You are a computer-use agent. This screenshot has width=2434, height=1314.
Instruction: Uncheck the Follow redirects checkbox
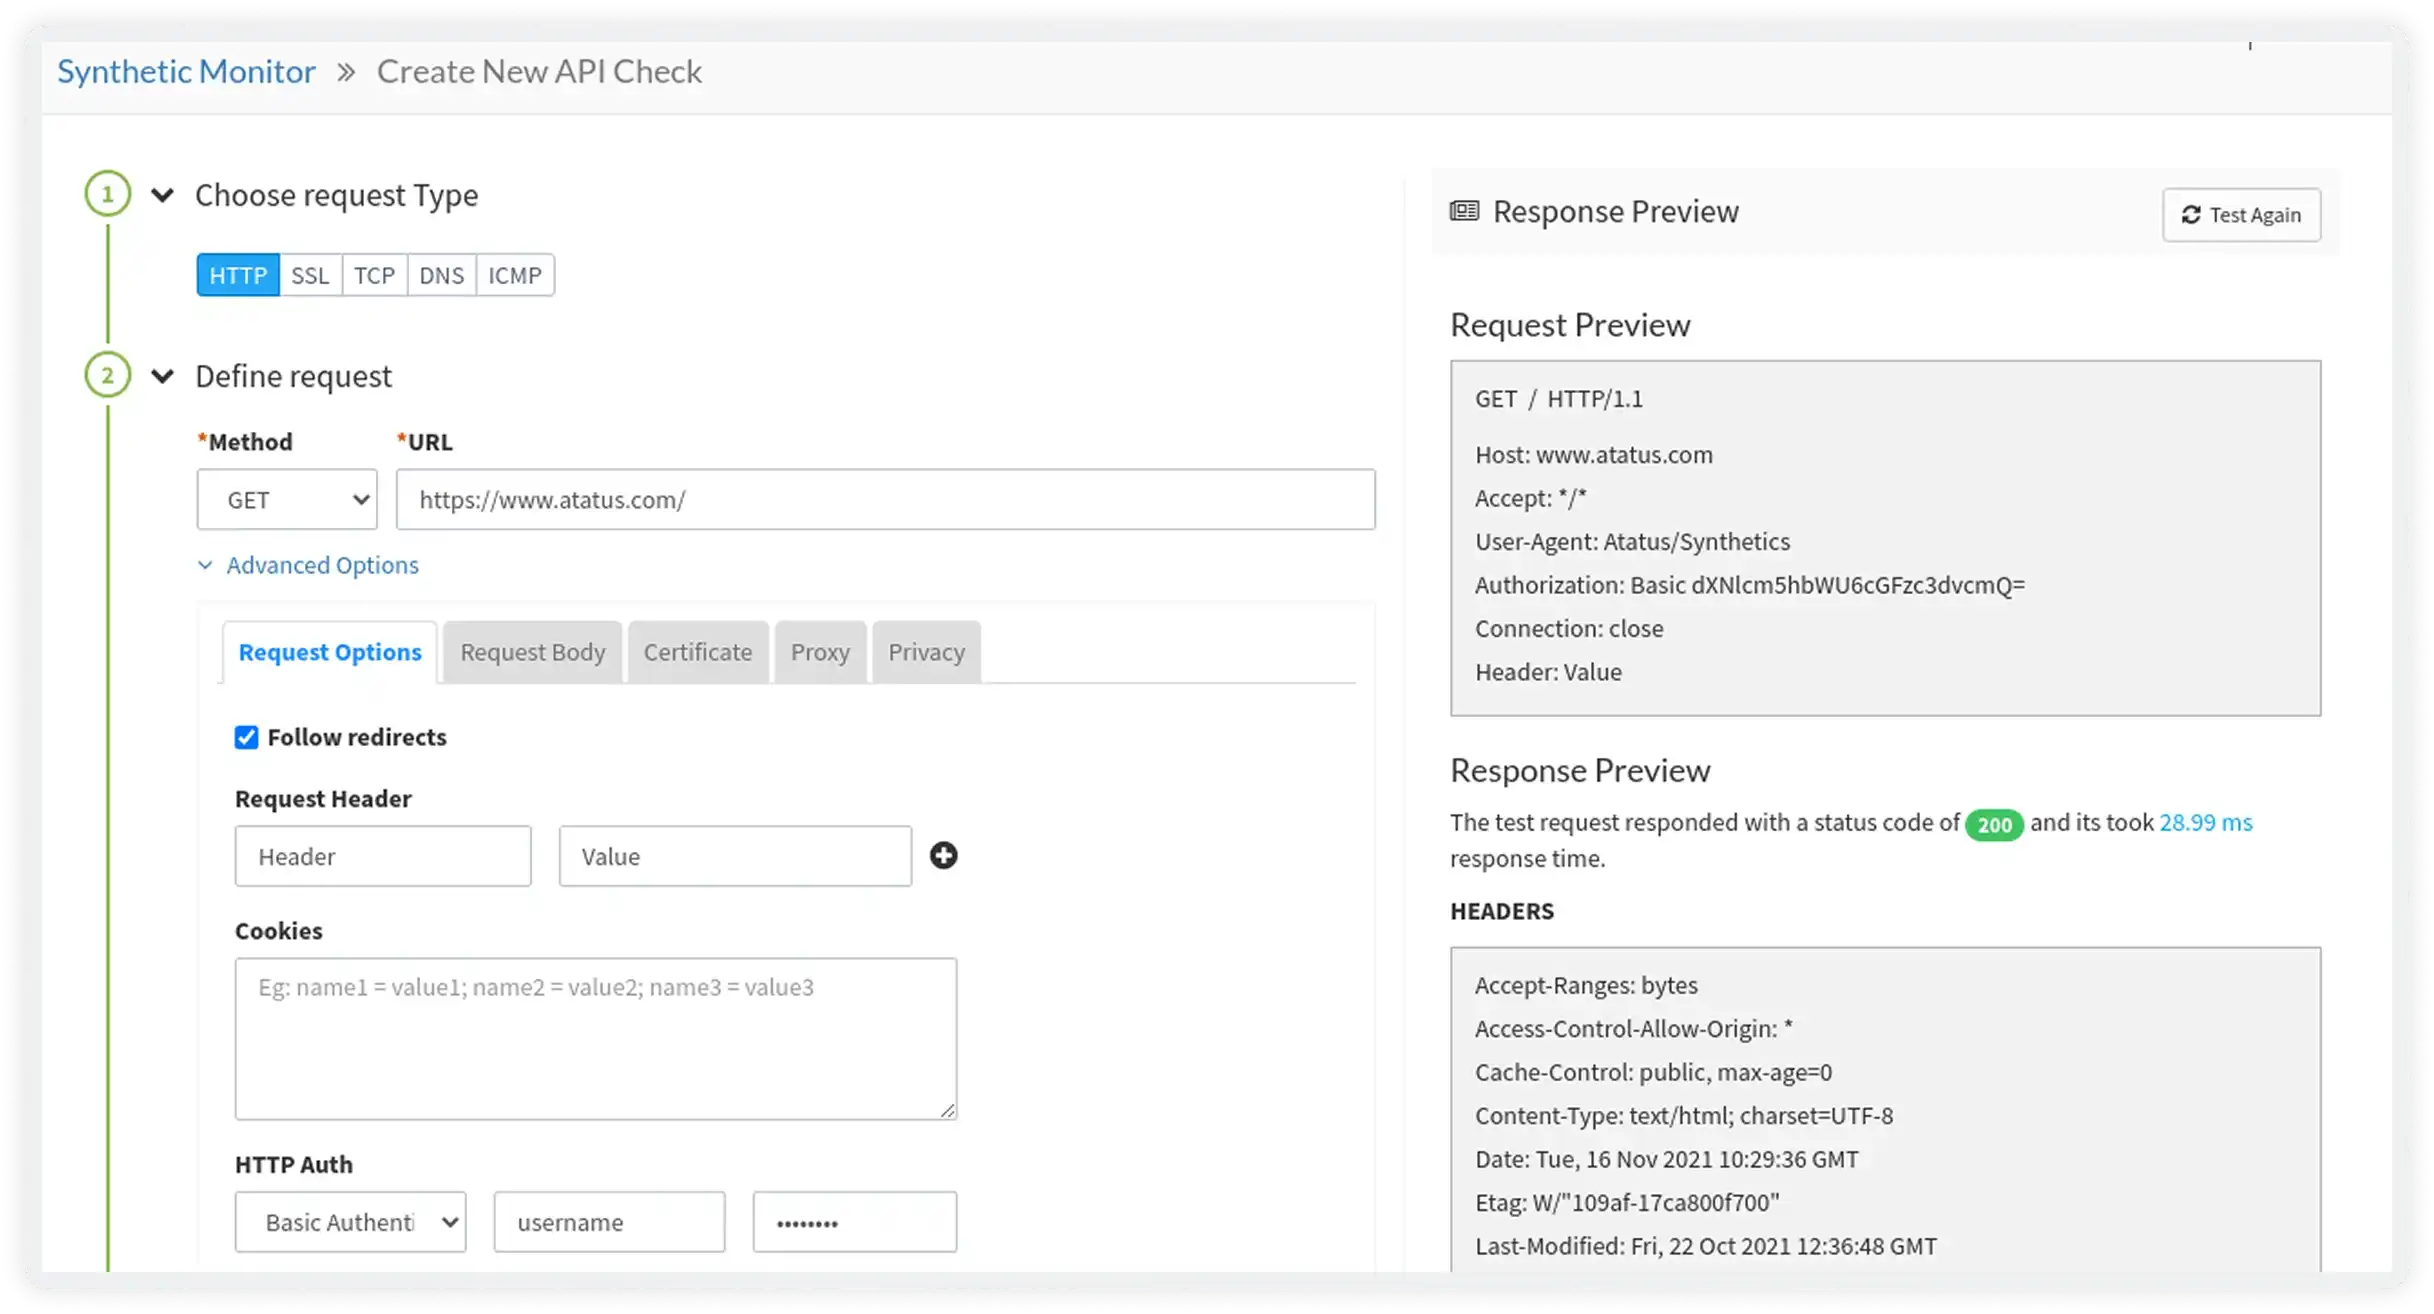tap(246, 737)
